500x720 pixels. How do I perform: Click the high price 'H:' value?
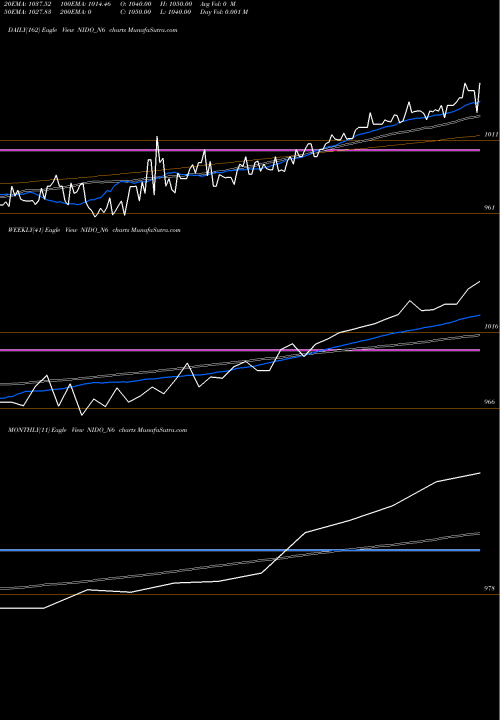(x=176, y=4)
